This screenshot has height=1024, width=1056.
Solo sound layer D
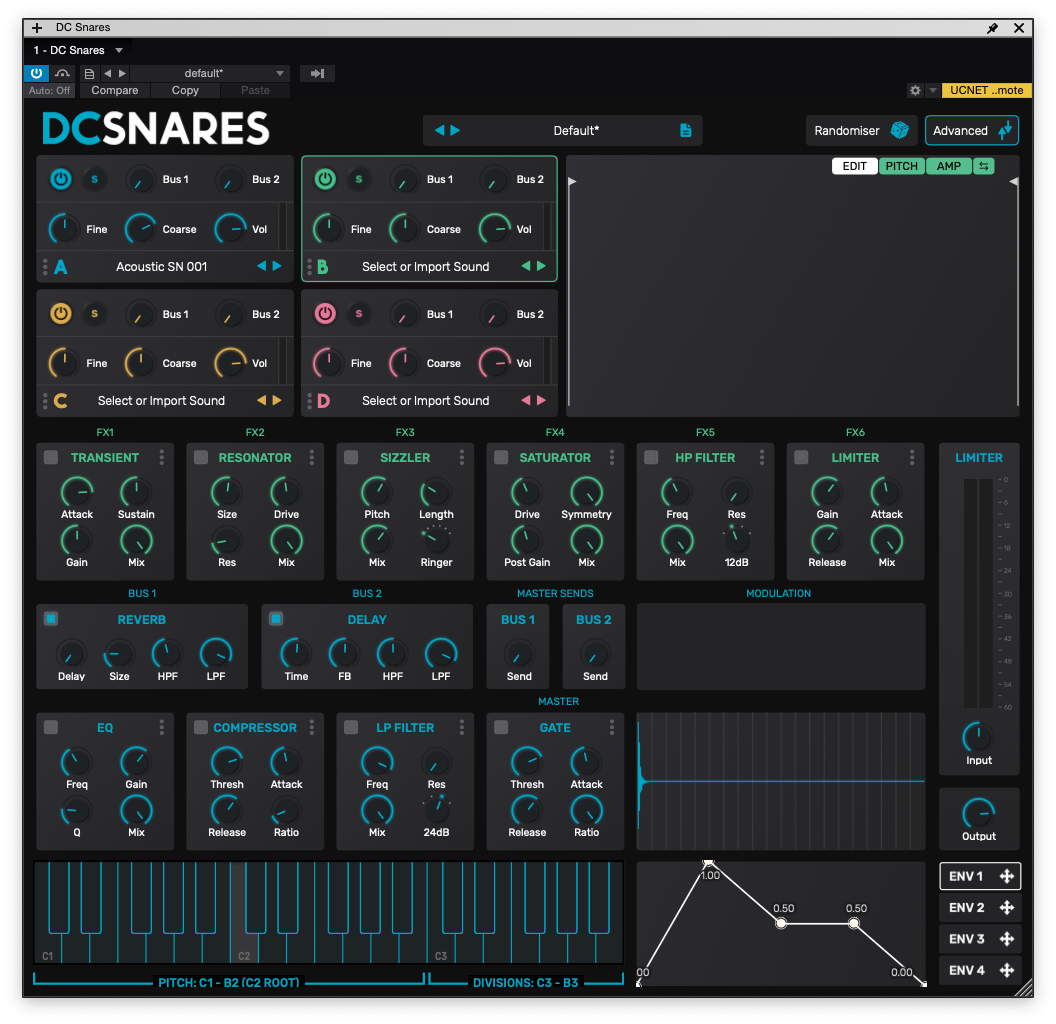tap(359, 314)
